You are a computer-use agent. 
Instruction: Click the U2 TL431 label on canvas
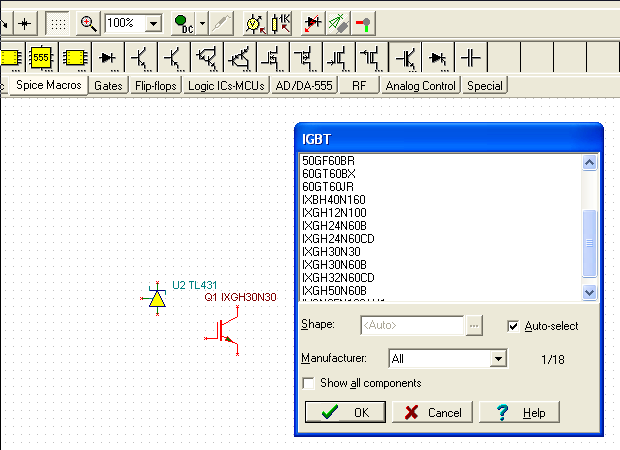click(x=195, y=285)
